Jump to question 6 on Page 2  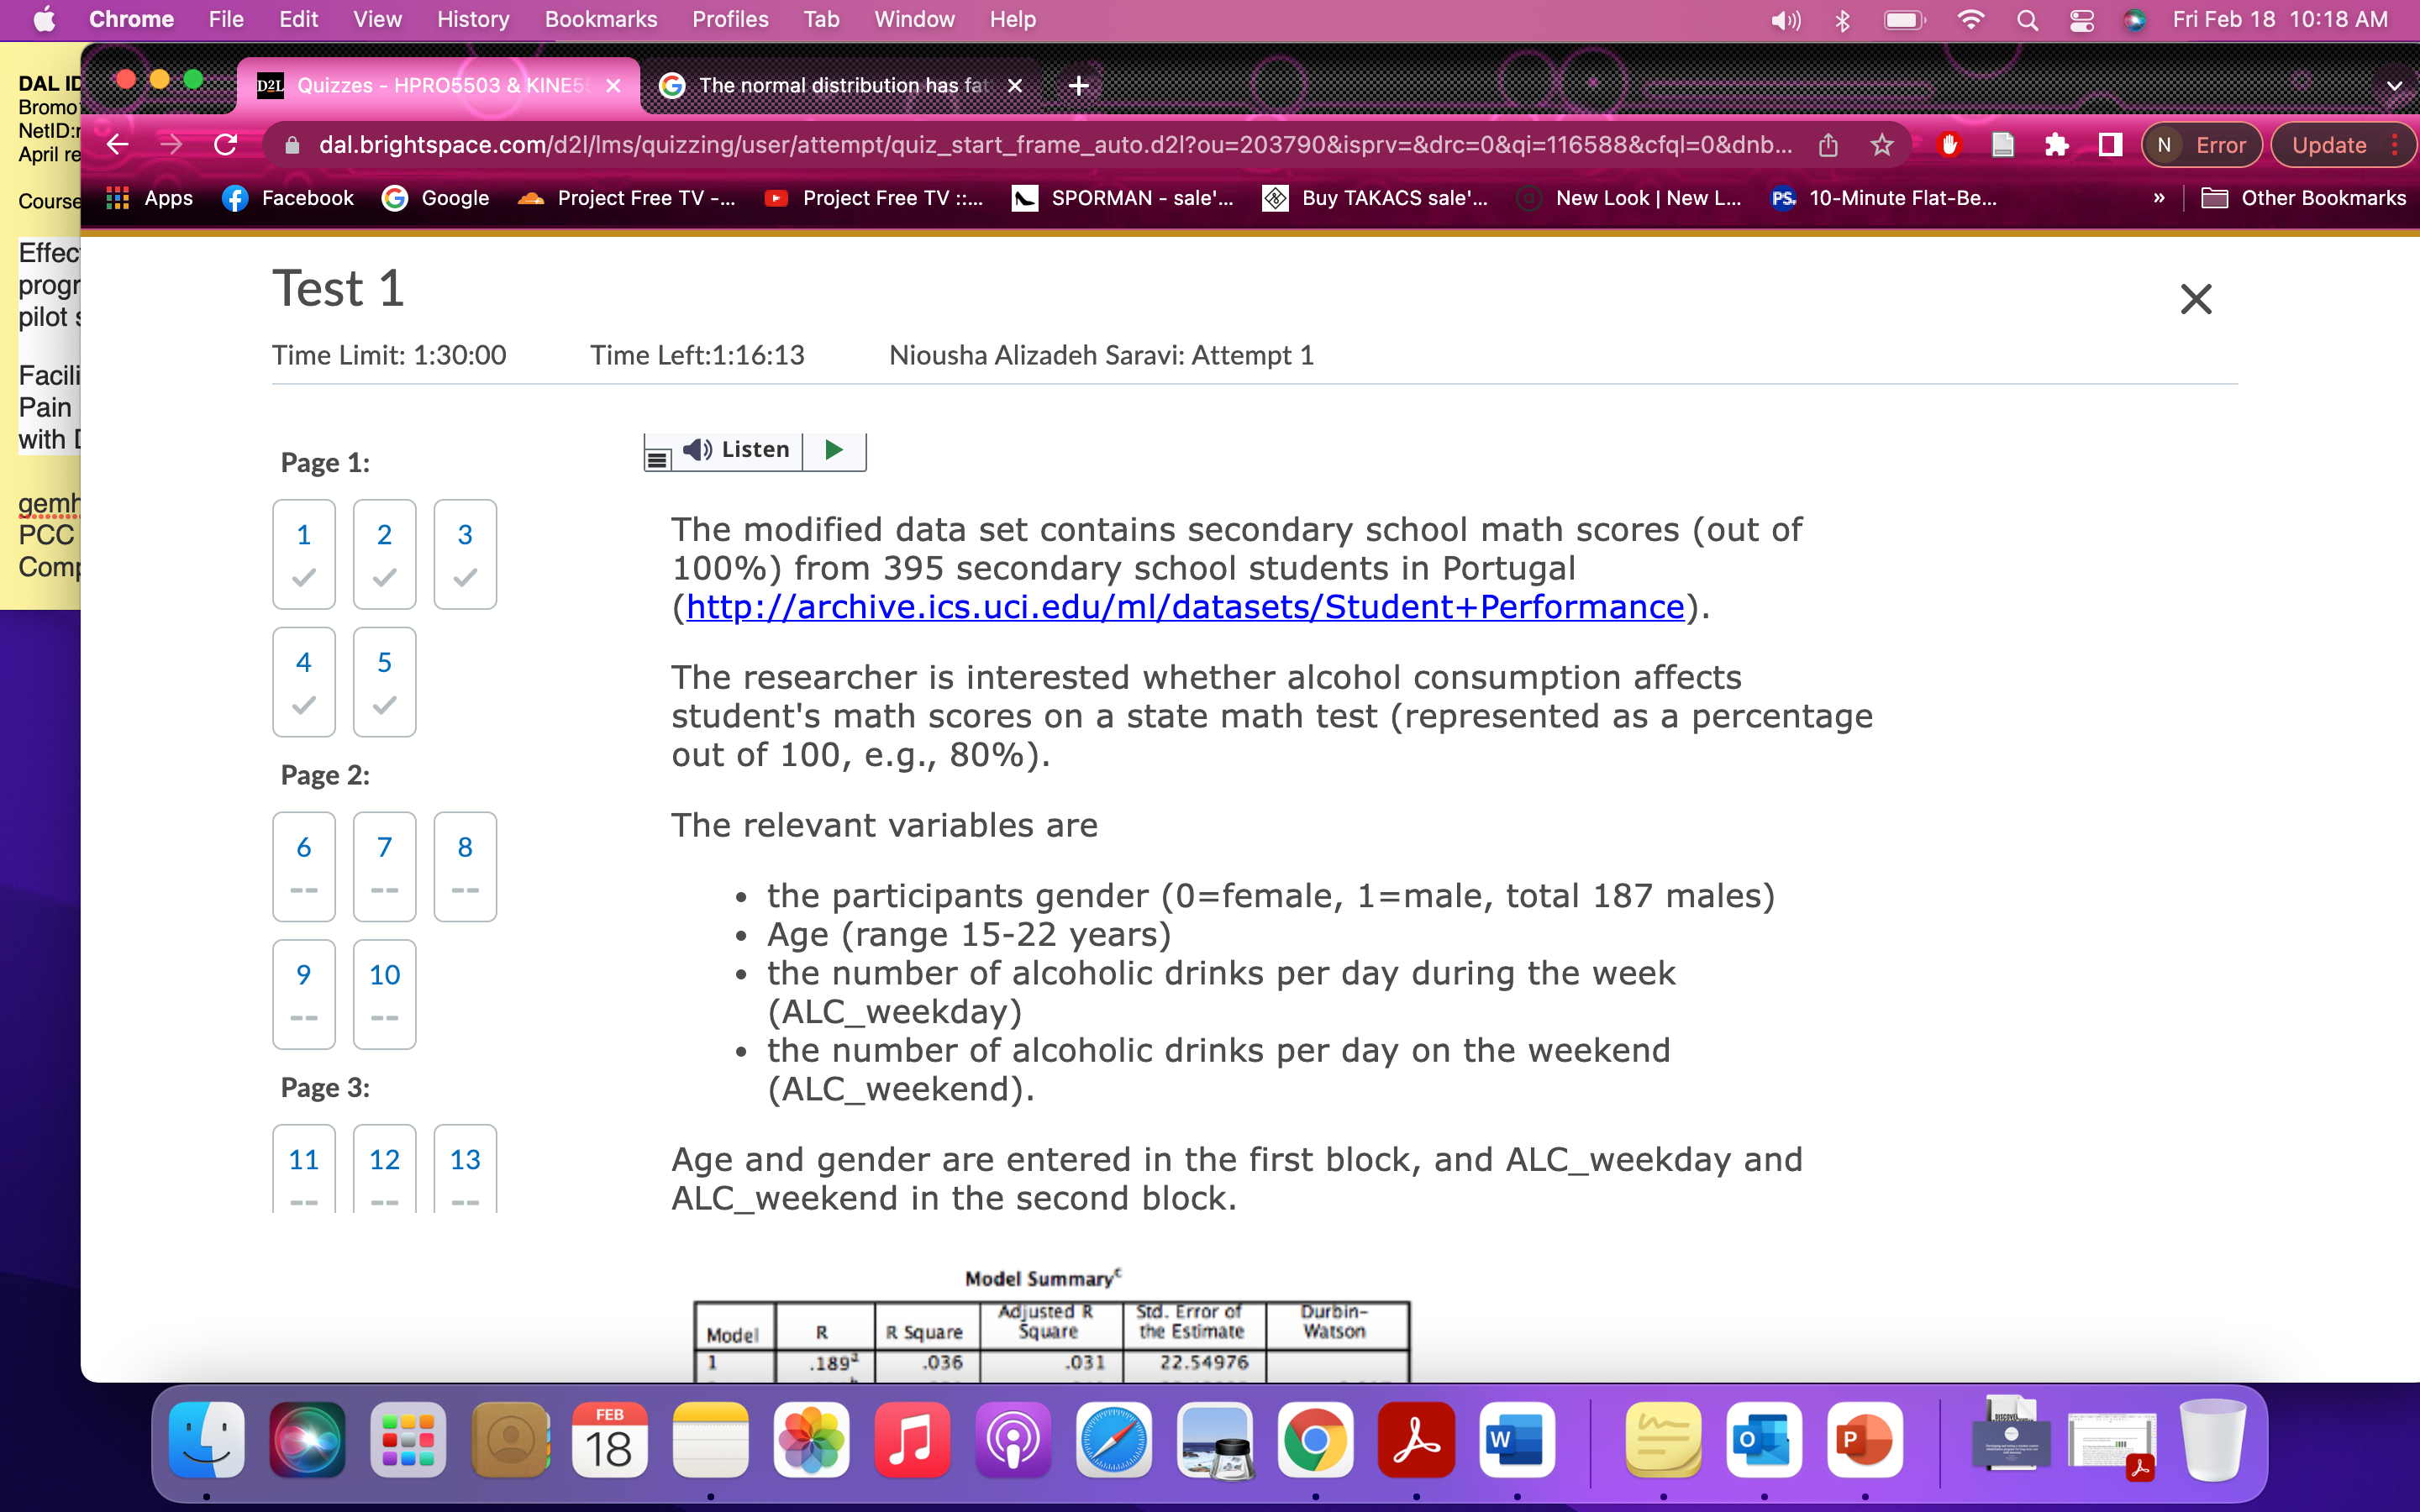click(303, 866)
